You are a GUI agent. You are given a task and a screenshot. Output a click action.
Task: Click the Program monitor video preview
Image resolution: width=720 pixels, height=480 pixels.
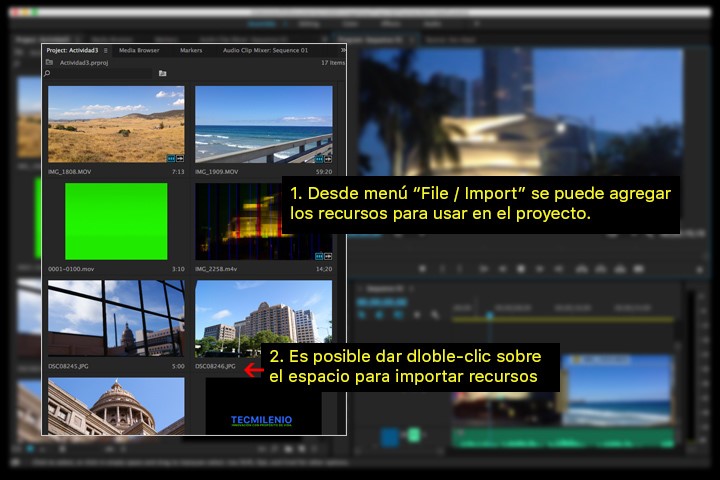coord(521,113)
